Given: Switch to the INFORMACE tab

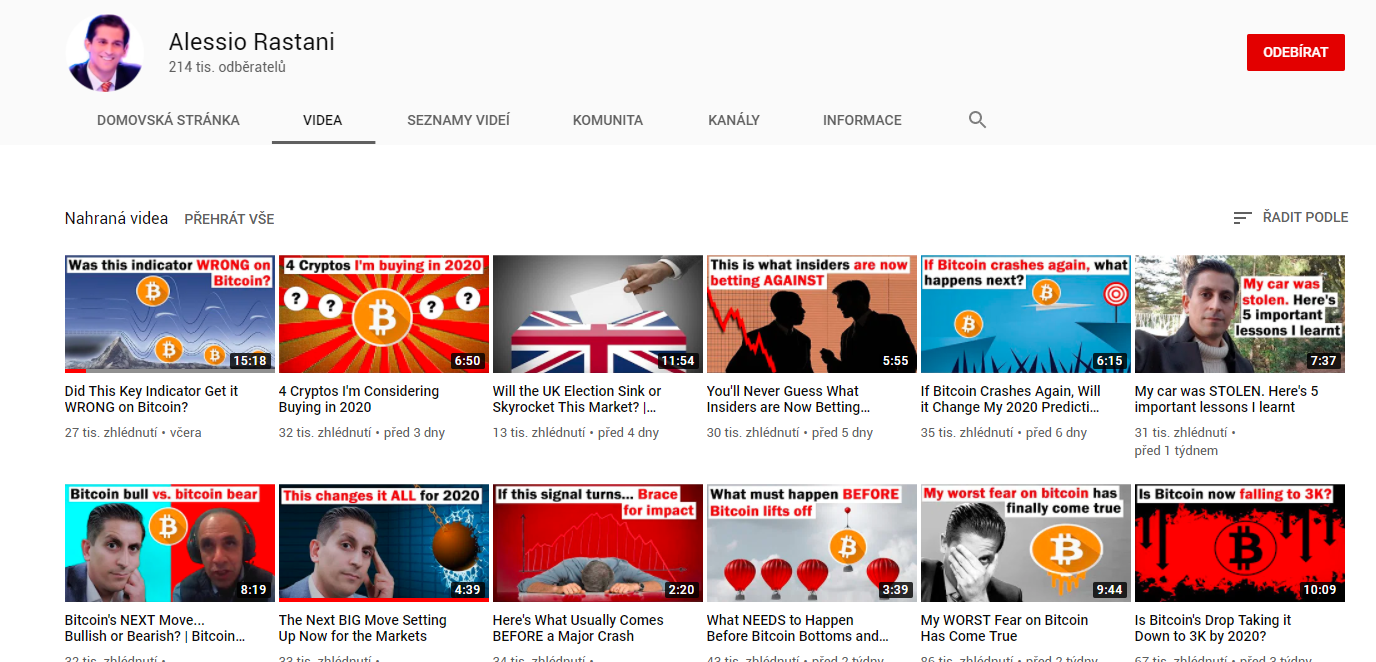Looking at the screenshot, I should (x=862, y=120).
